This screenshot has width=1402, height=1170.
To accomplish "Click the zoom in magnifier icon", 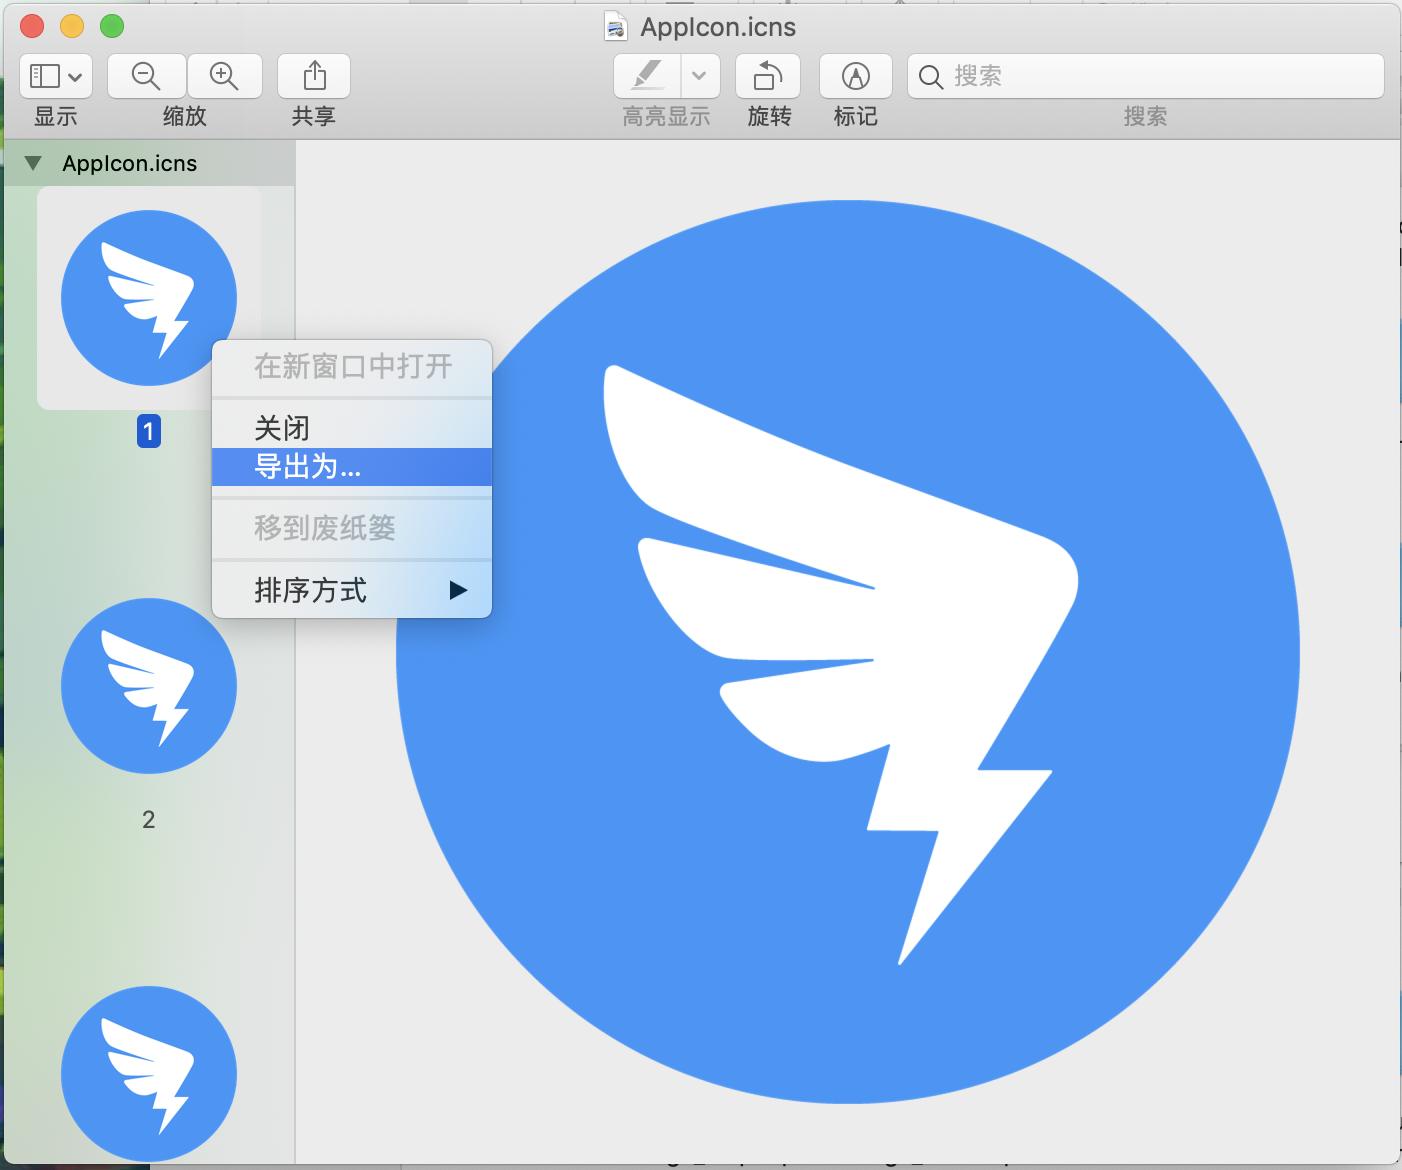I will point(224,76).
